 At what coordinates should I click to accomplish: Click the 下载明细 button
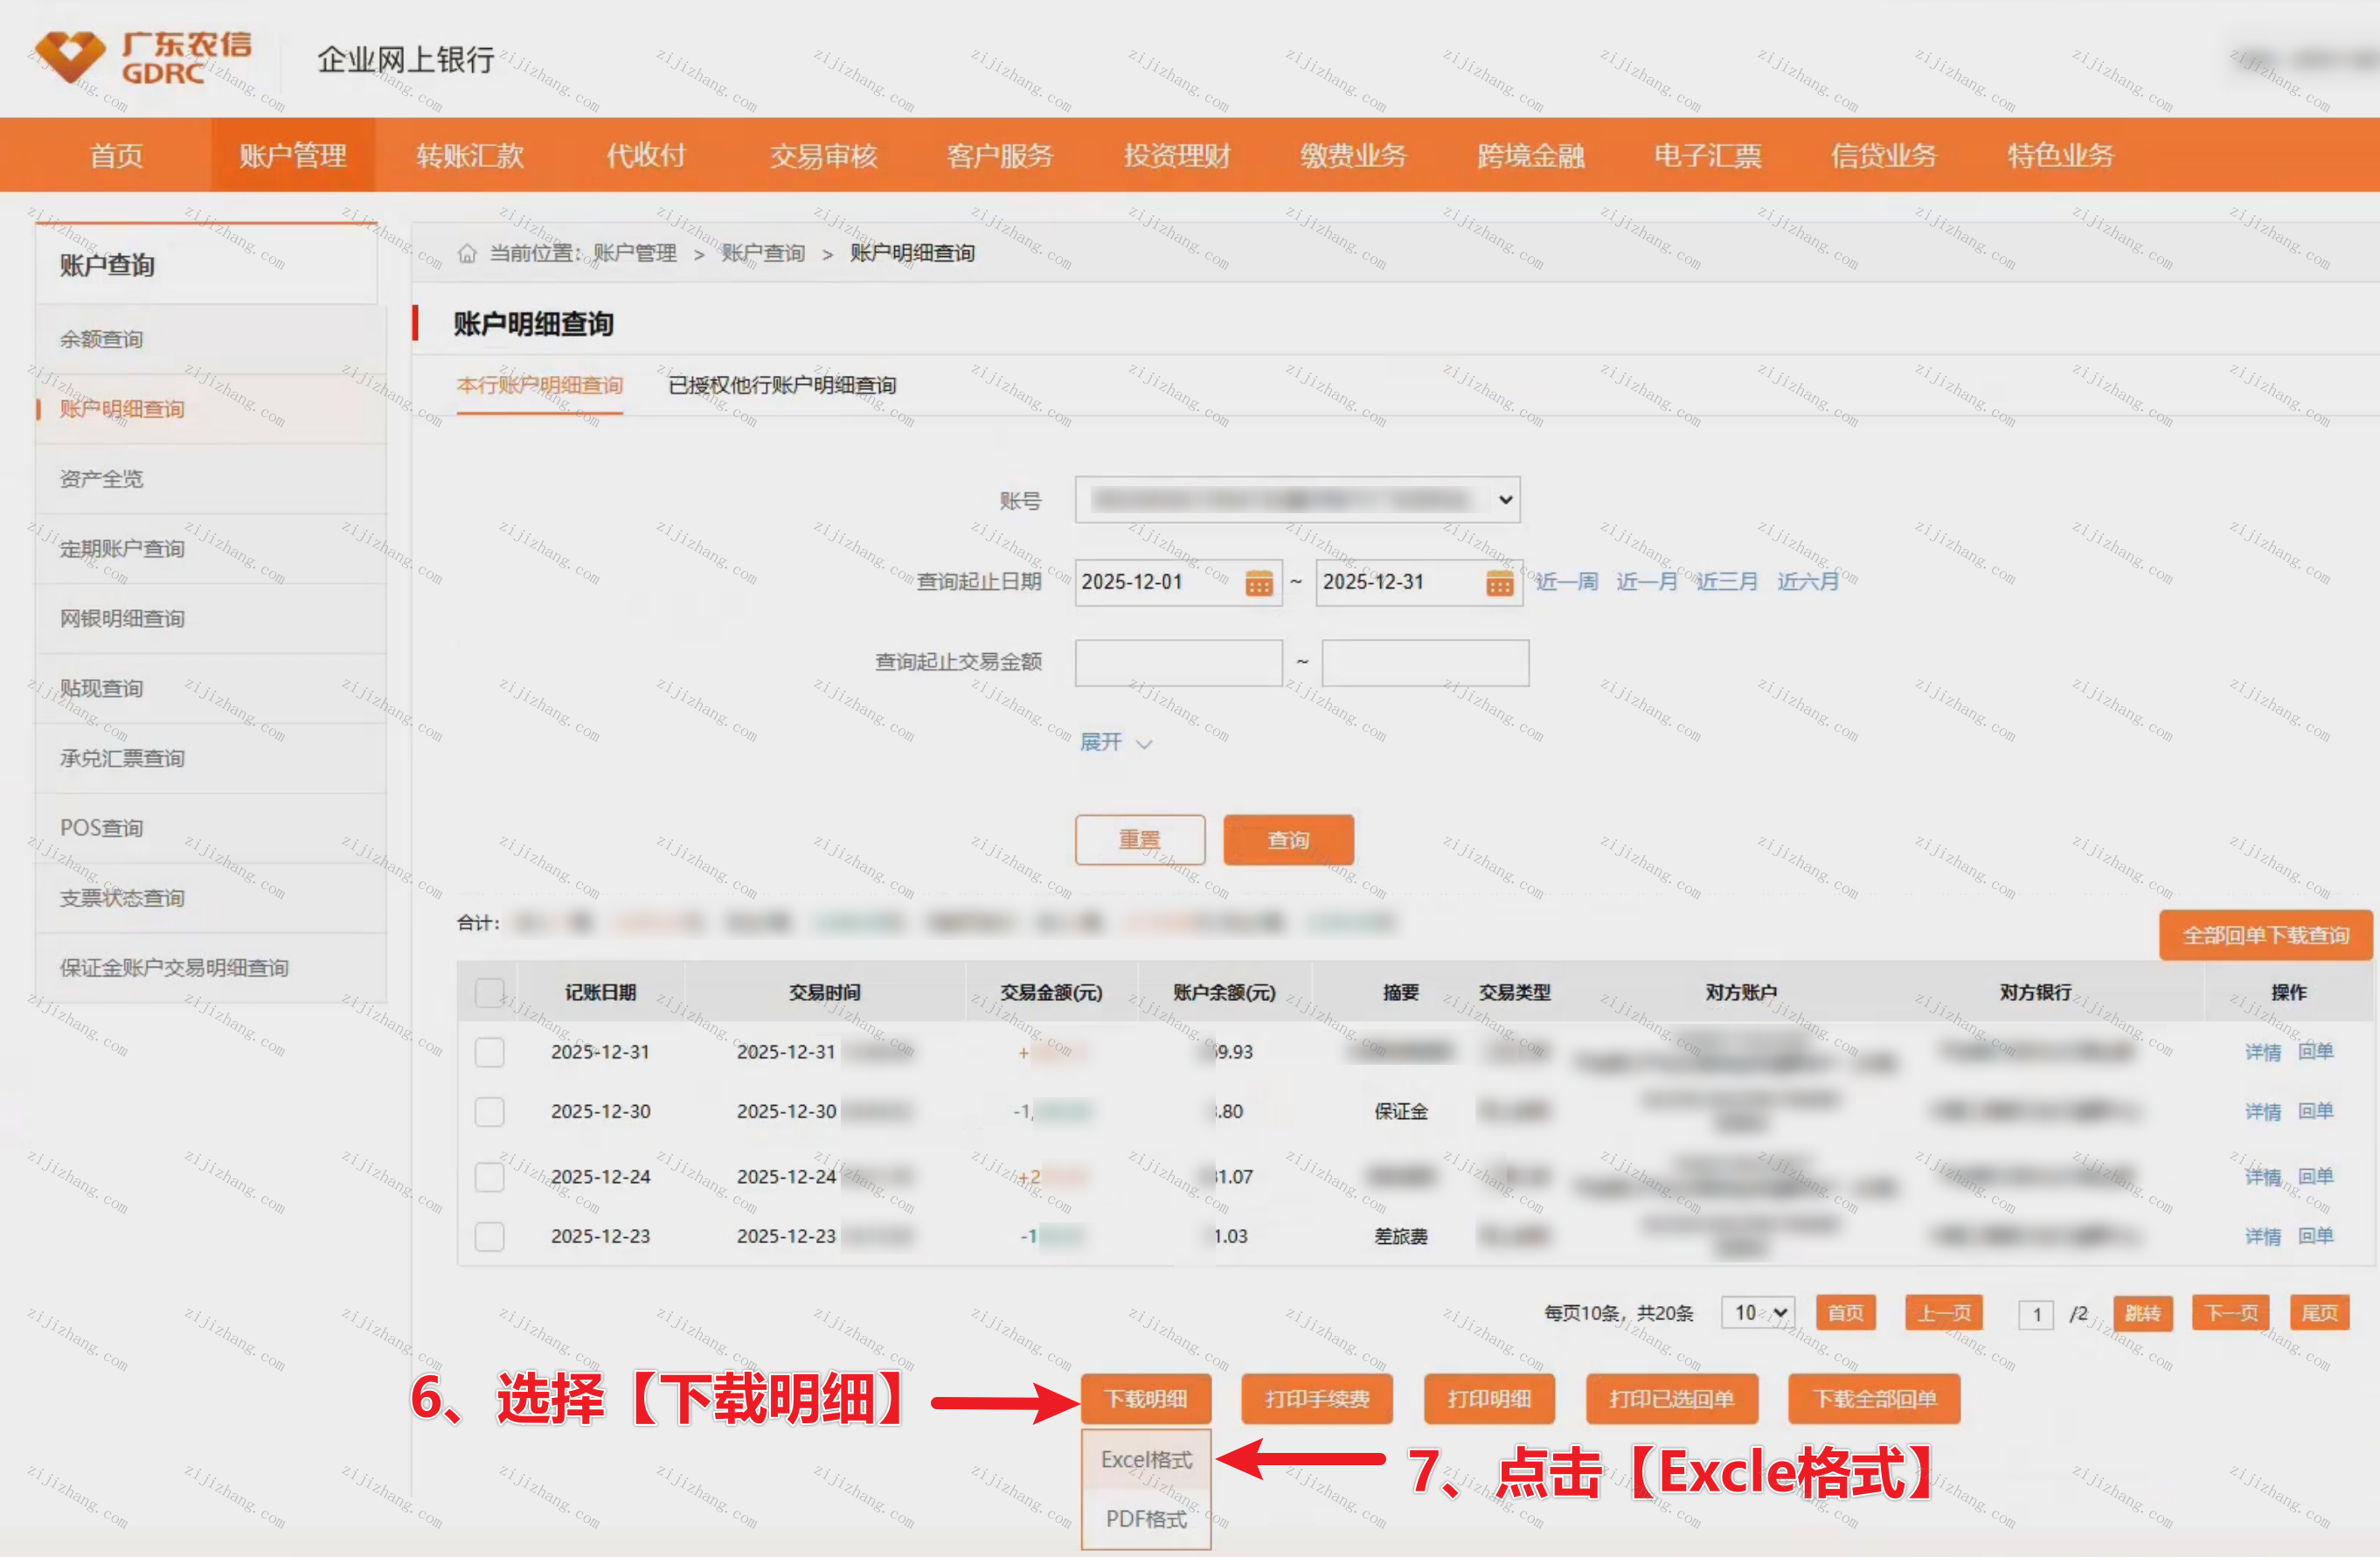(x=1145, y=1398)
